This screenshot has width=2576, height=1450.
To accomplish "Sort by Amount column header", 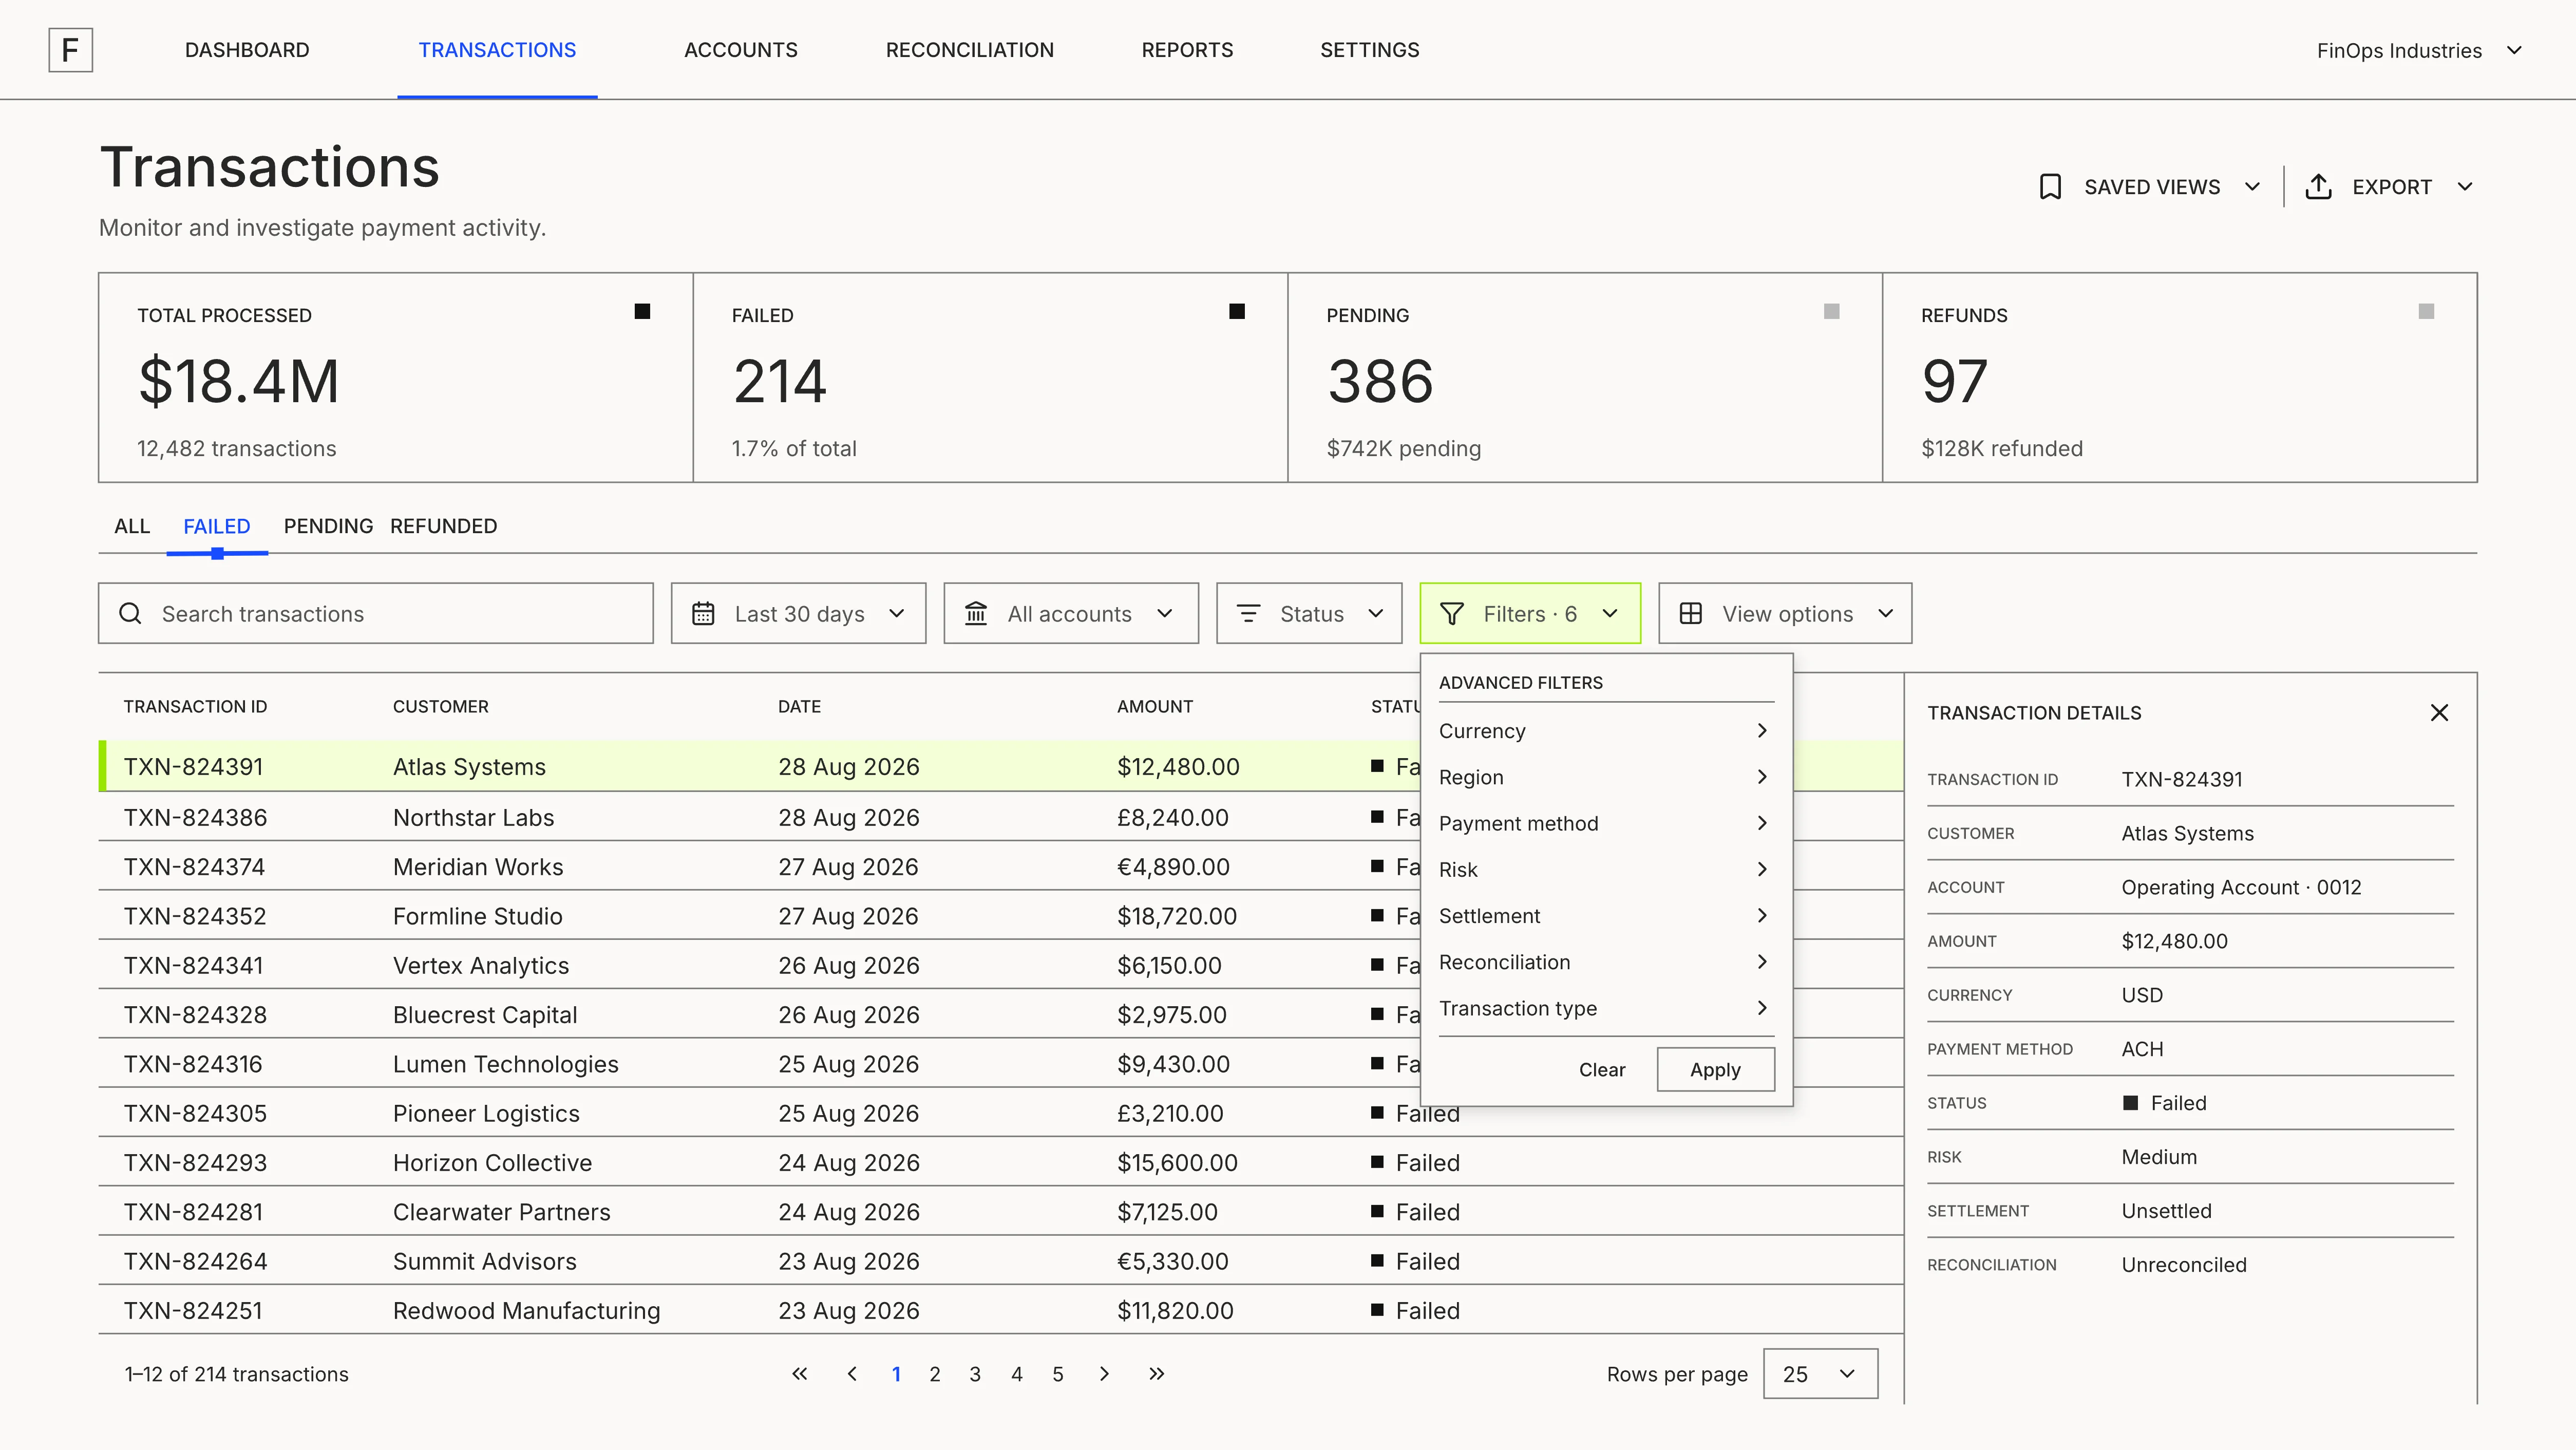I will tap(1154, 706).
